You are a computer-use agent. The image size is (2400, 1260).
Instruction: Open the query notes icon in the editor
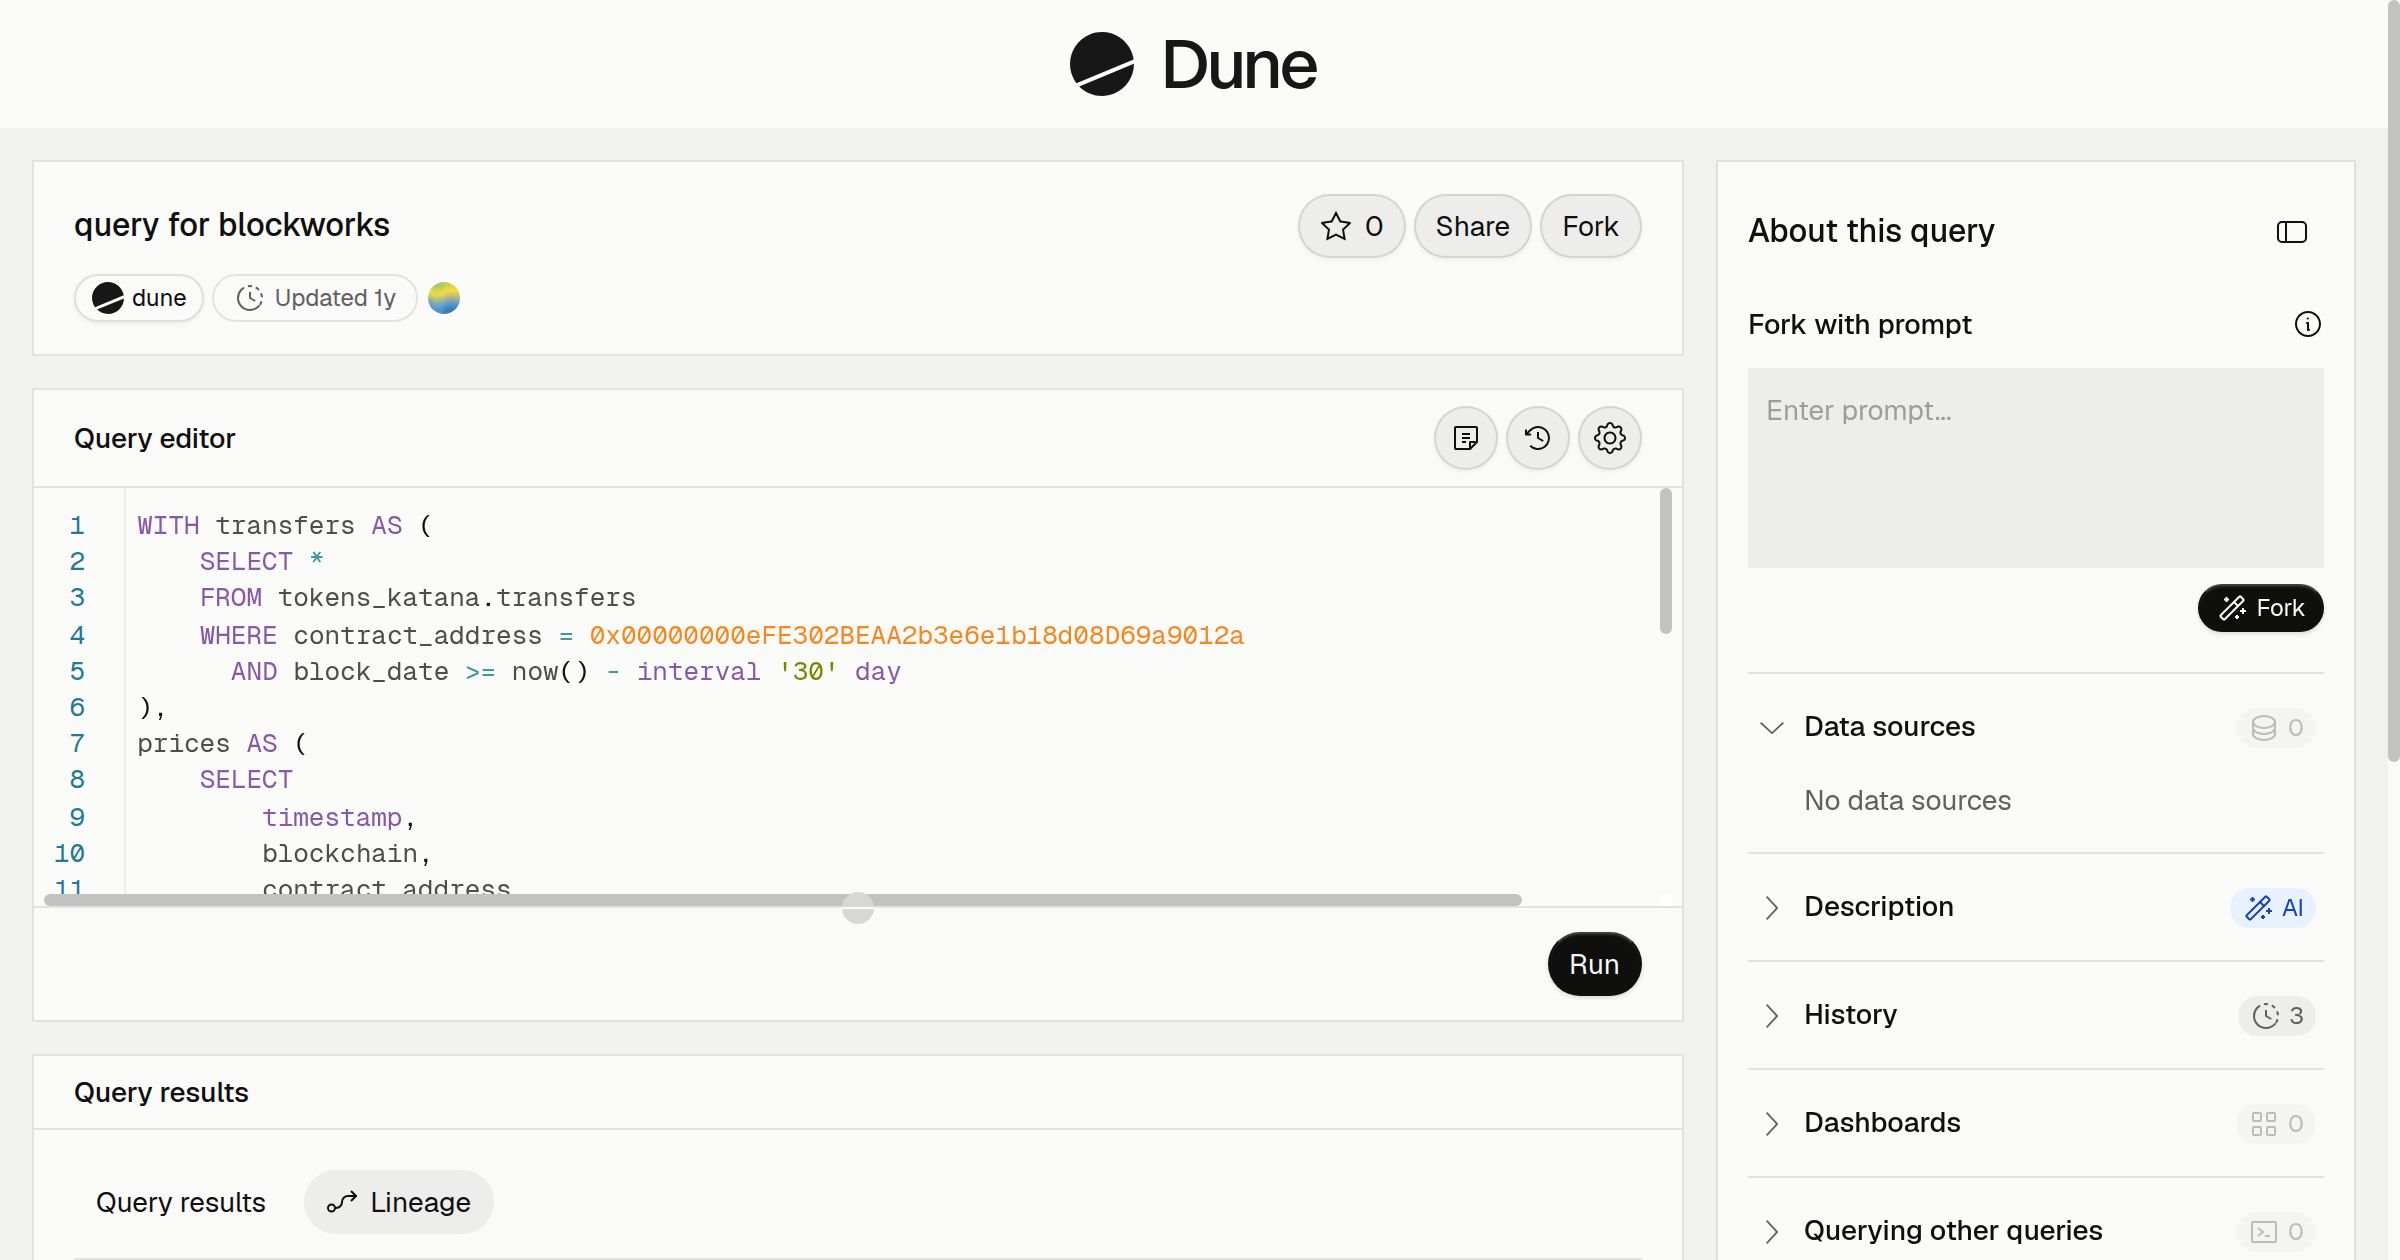tap(1466, 438)
